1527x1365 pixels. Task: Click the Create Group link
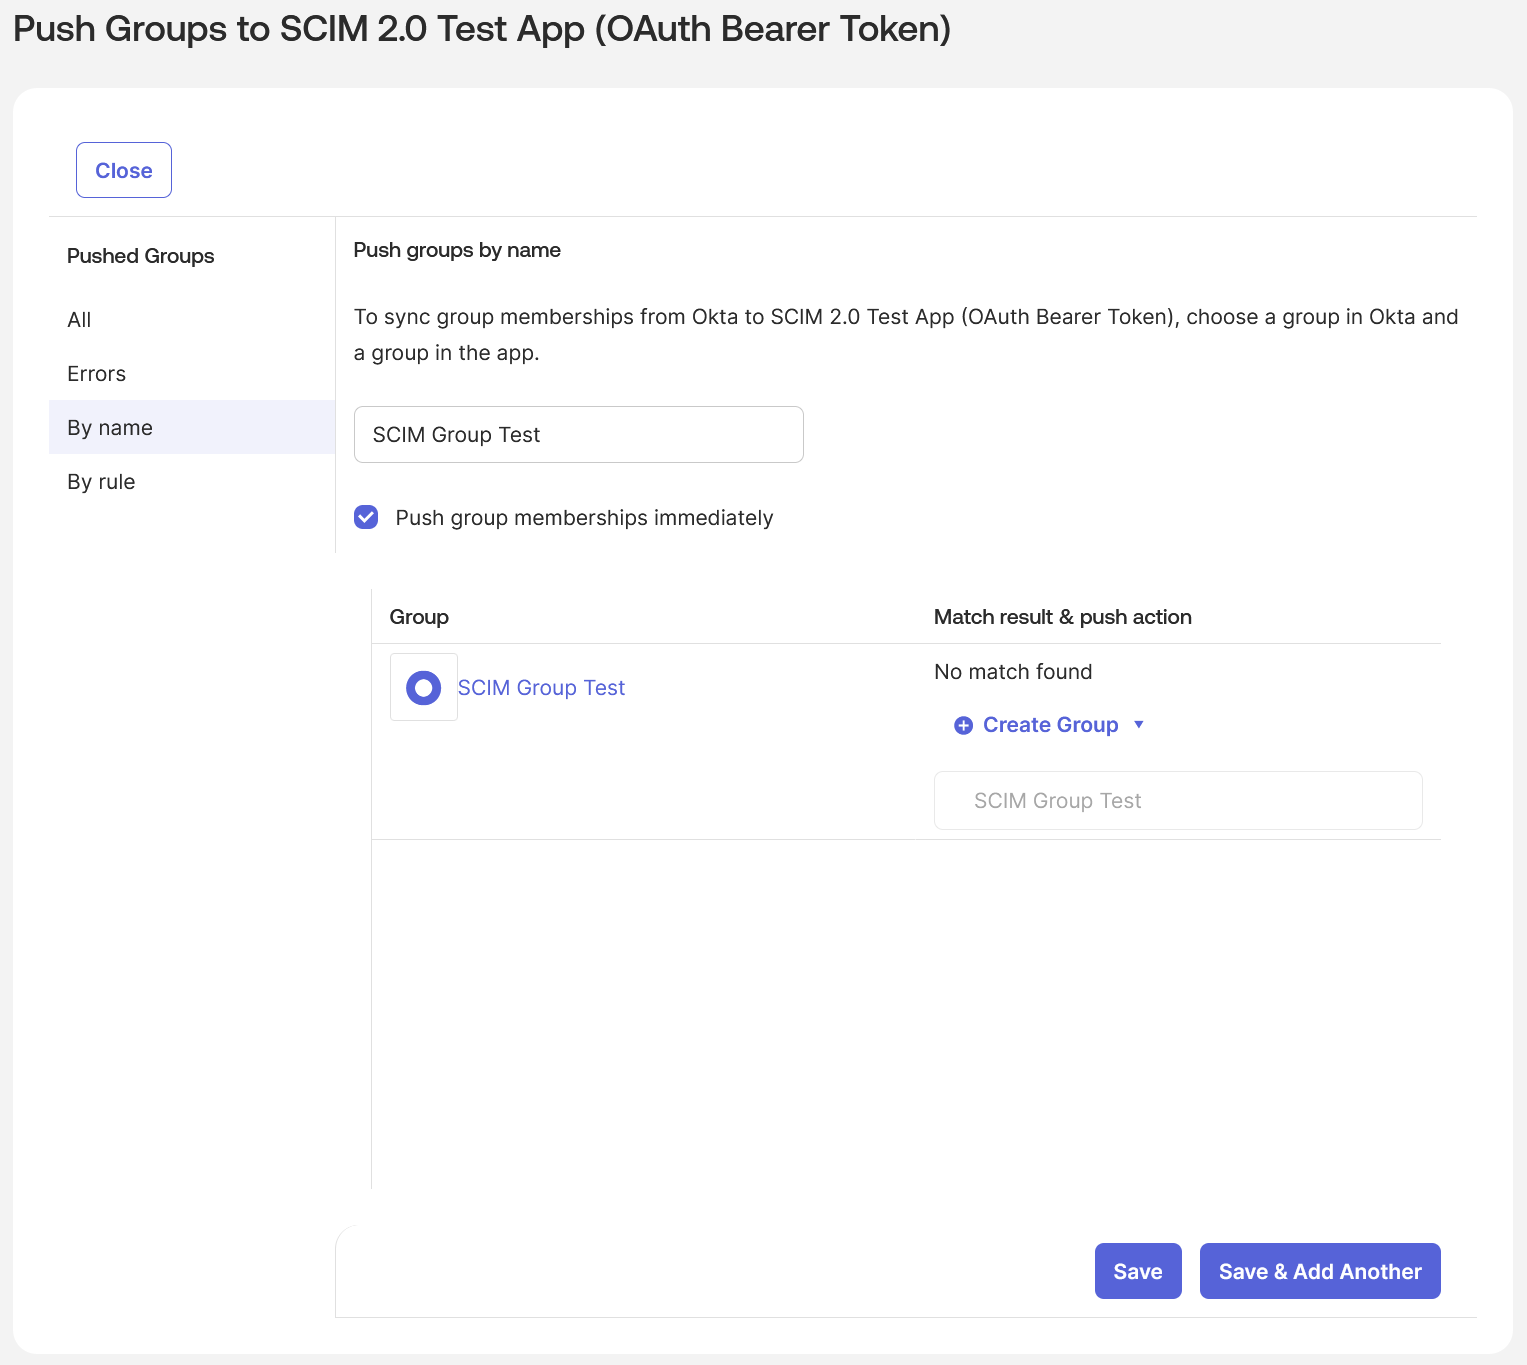pos(1050,725)
